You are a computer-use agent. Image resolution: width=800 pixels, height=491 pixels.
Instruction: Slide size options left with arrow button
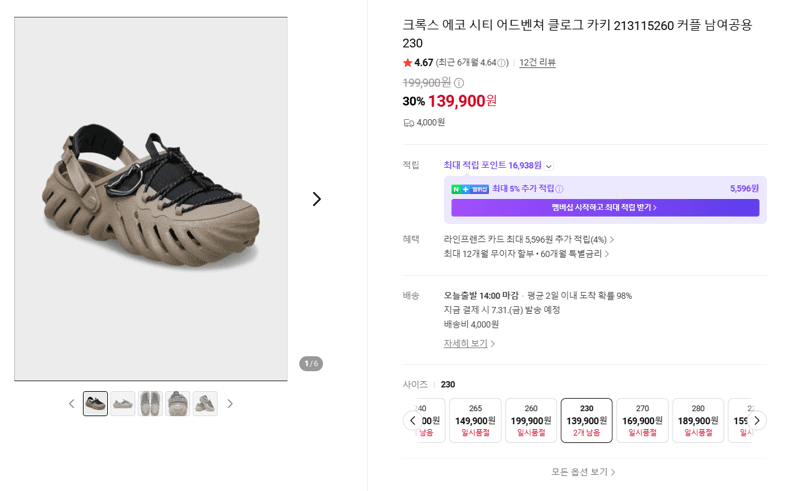click(x=413, y=421)
